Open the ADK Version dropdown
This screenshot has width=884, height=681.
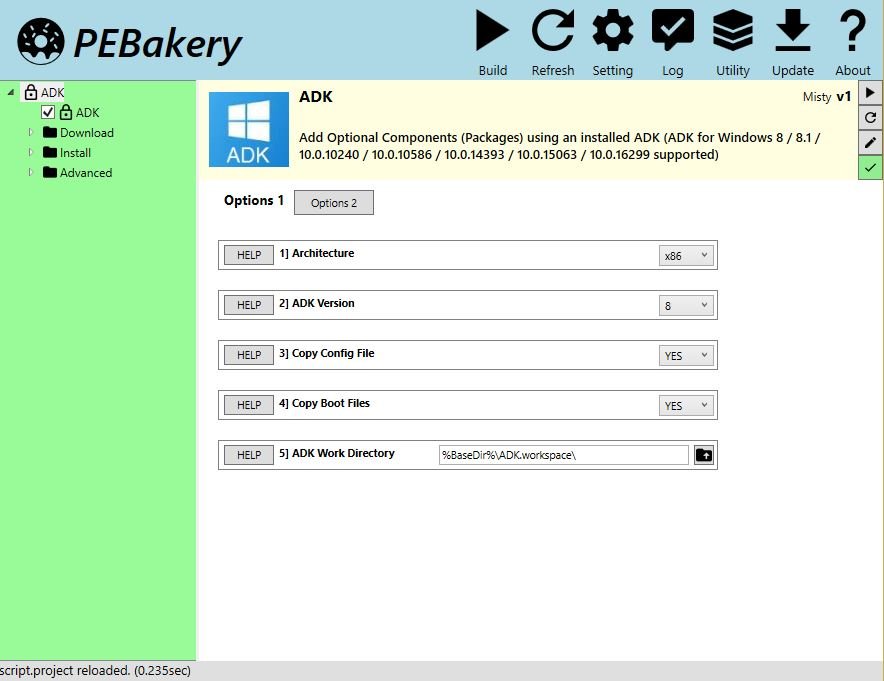686,306
